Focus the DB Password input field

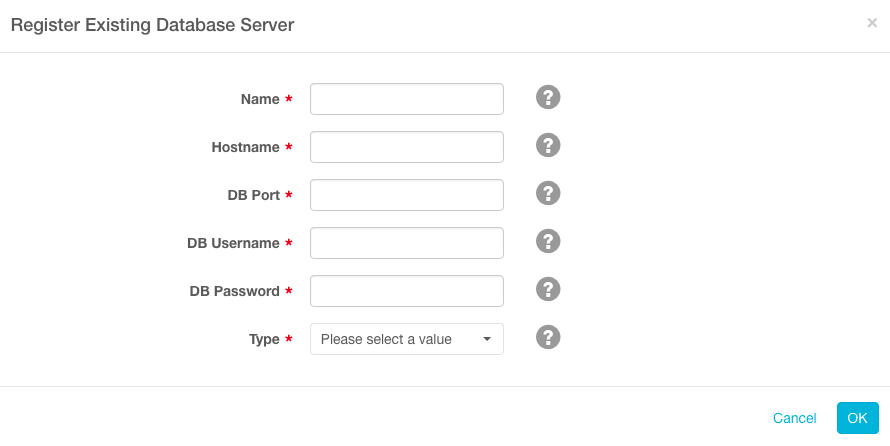(x=407, y=291)
